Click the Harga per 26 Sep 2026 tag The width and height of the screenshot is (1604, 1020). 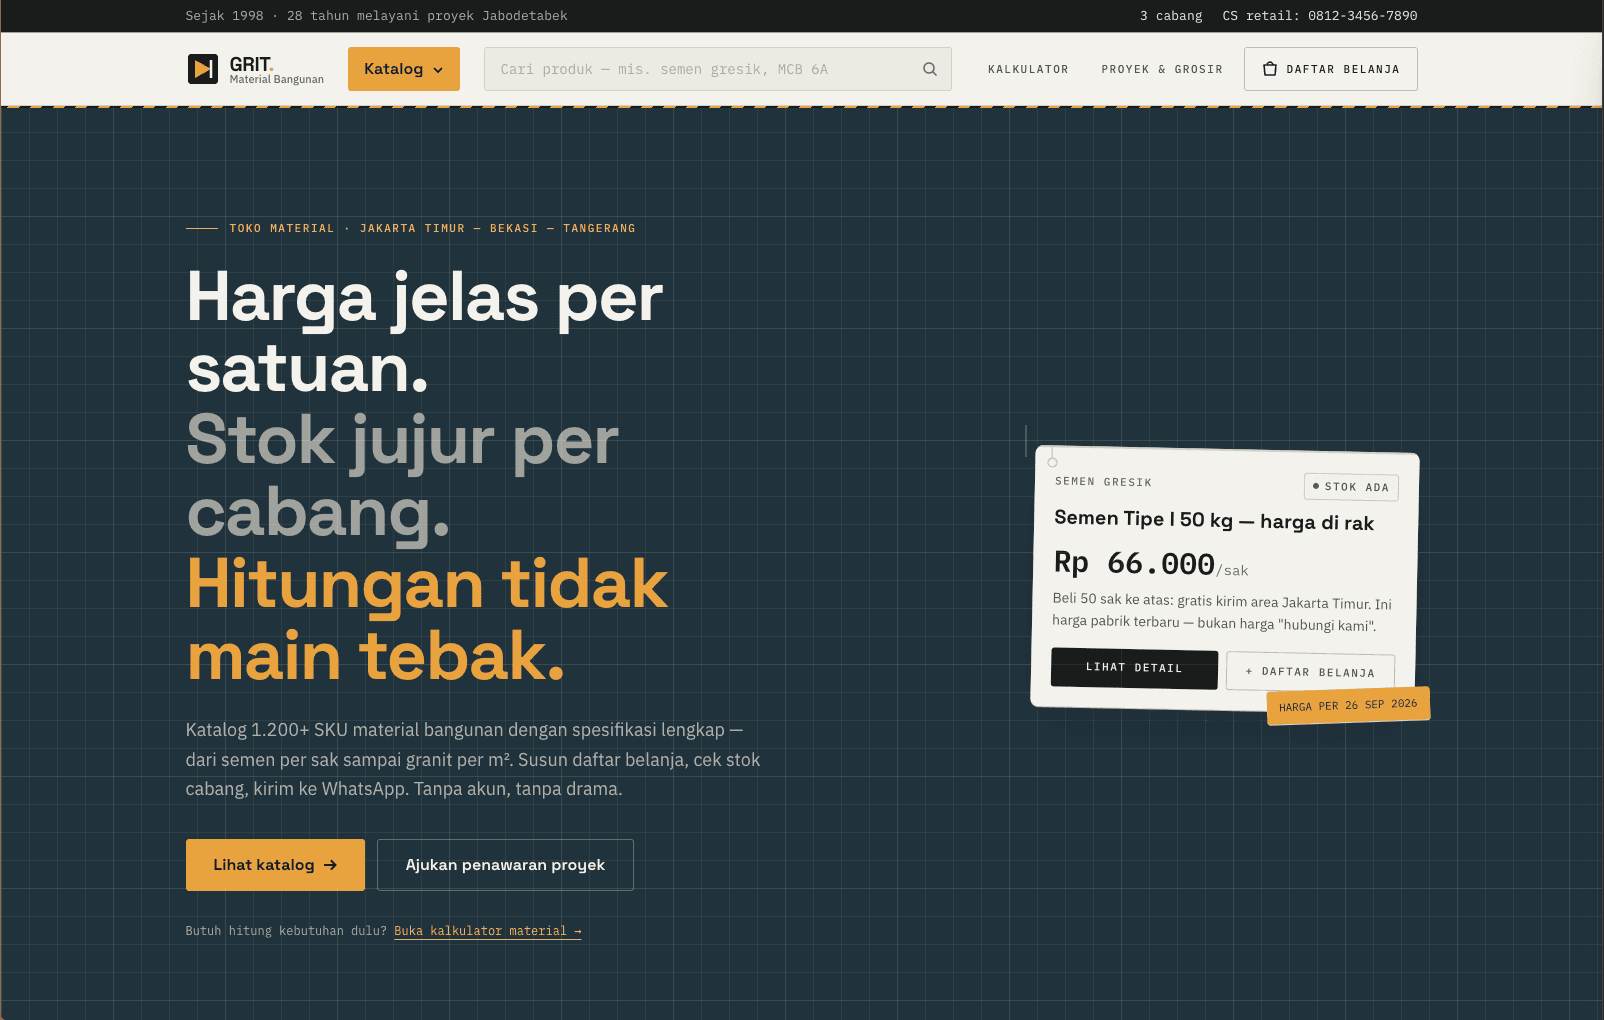point(1348,705)
